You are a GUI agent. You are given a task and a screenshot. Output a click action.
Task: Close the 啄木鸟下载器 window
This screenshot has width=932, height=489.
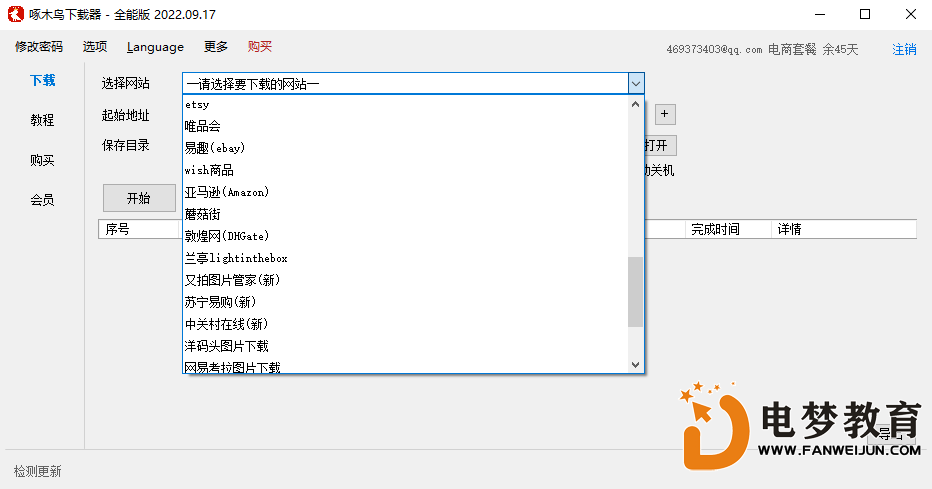click(x=911, y=14)
